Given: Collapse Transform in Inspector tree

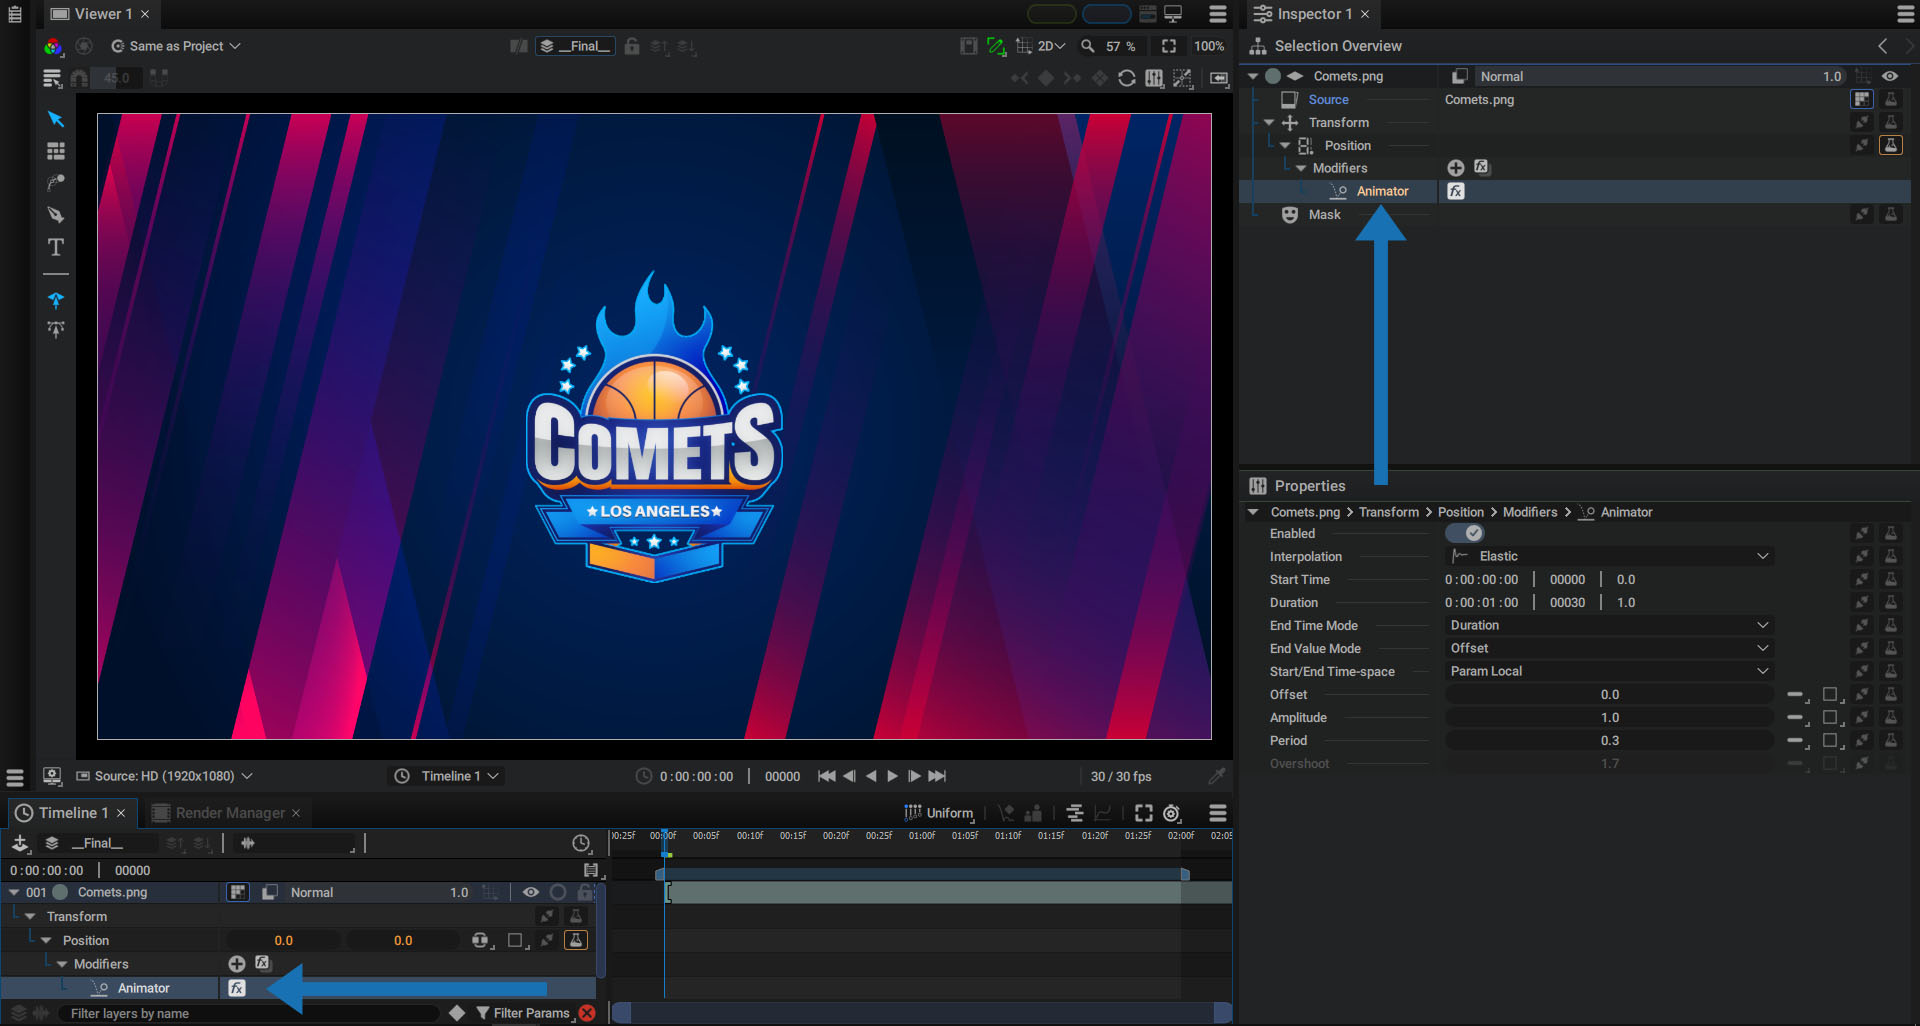Looking at the screenshot, I should point(1269,122).
